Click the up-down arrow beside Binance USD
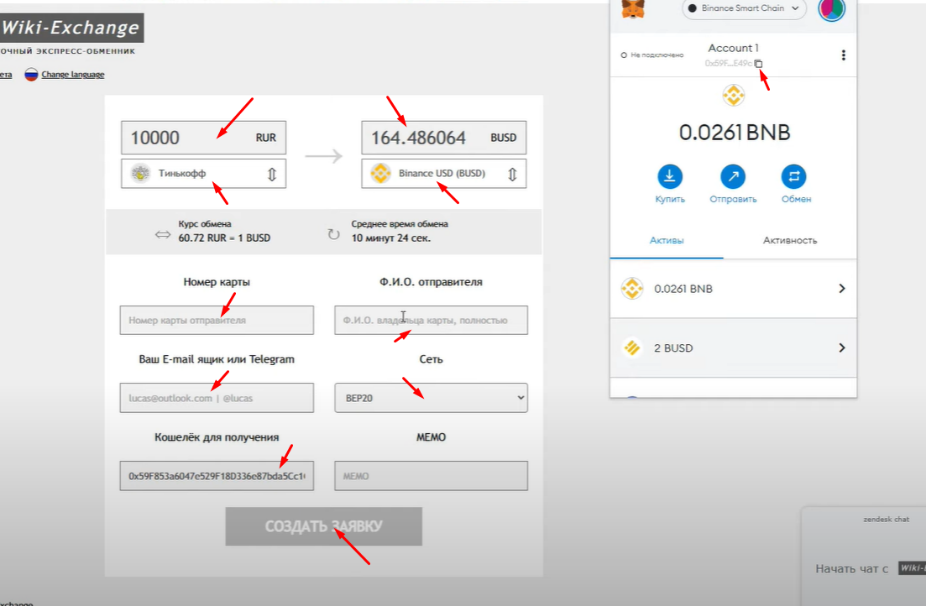Image resolution: width=926 pixels, height=606 pixels. [x=512, y=174]
